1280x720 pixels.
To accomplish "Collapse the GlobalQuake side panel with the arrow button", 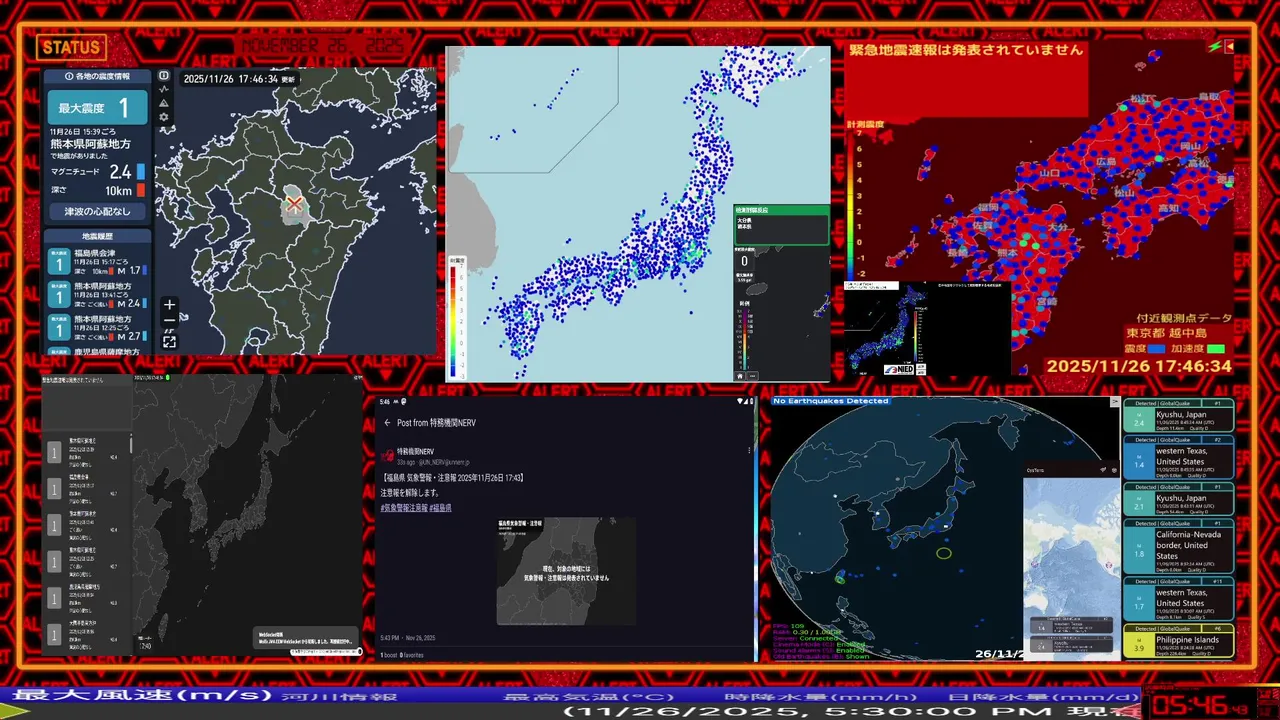I will pyautogui.click(x=1115, y=402).
